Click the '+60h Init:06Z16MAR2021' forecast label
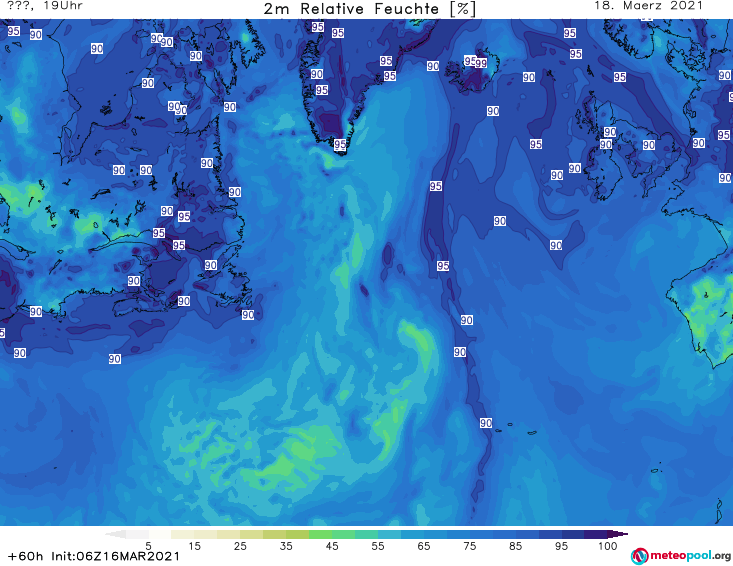Viewport: 733px width, 566px height. tap(93, 556)
